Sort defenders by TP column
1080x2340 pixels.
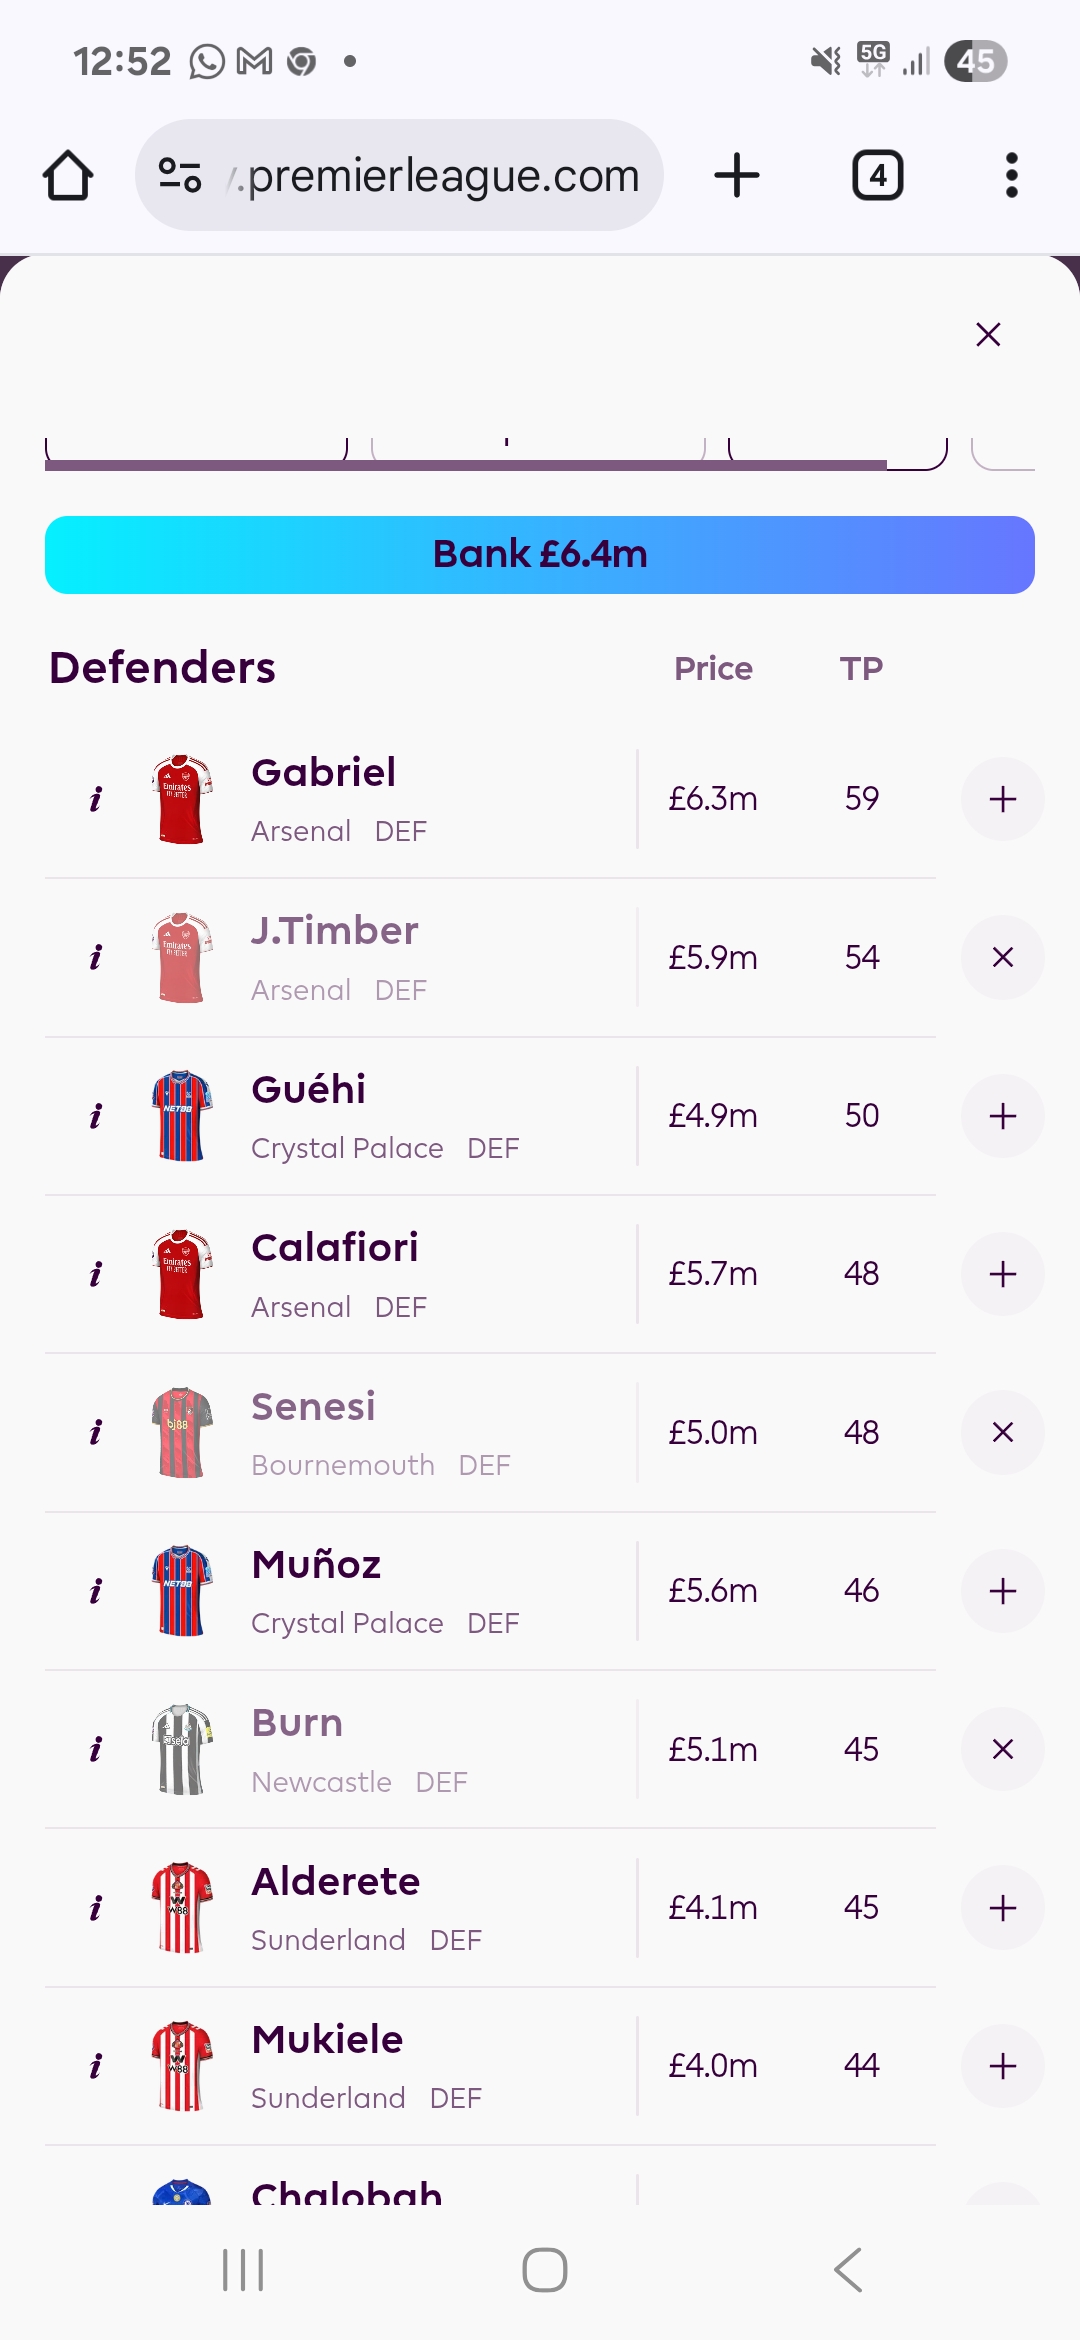861,668
